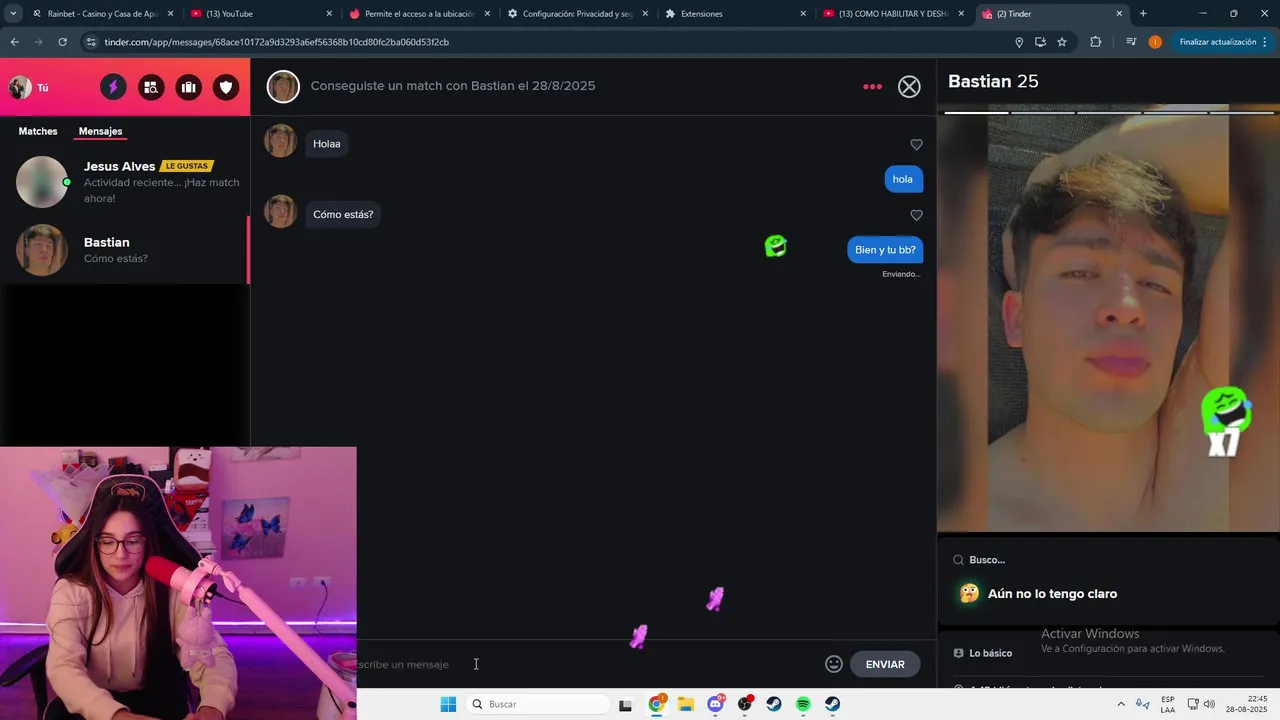Open a new browser tab with plus
The height and width of the screenshot is (720, 1280).
[1143, 14]
